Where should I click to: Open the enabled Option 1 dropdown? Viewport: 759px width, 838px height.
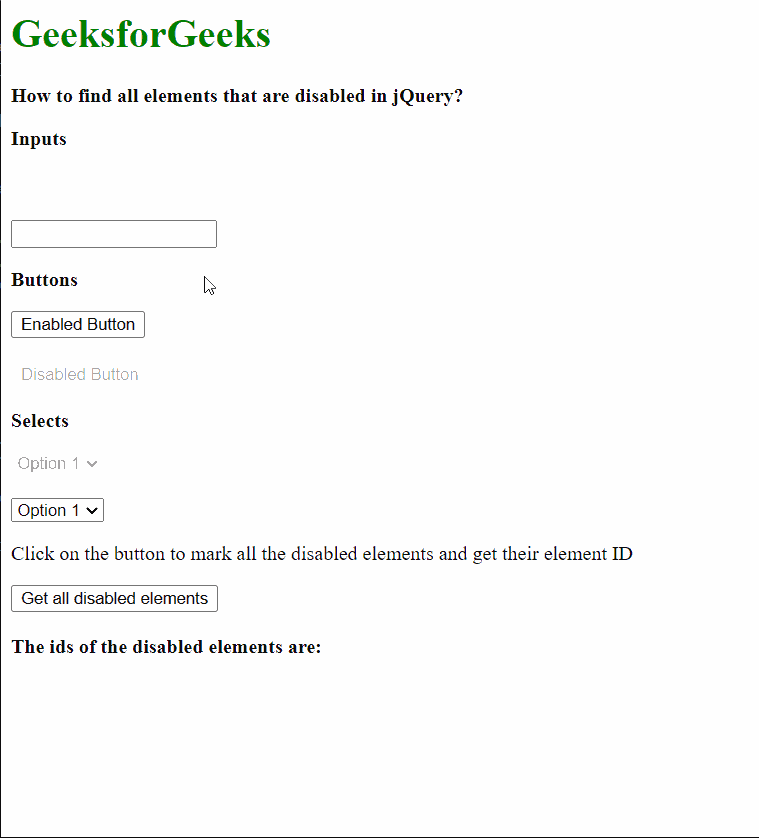(x=57, y=510)
